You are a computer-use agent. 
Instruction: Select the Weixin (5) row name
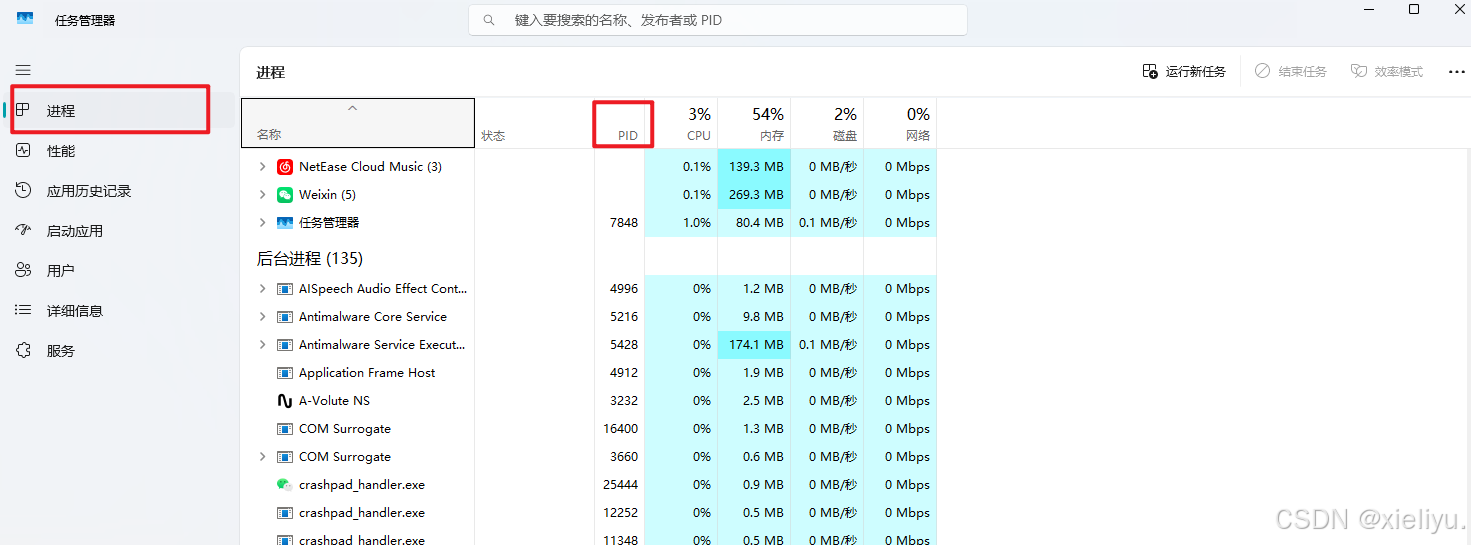pyautogui.click(x=327, y=195)
